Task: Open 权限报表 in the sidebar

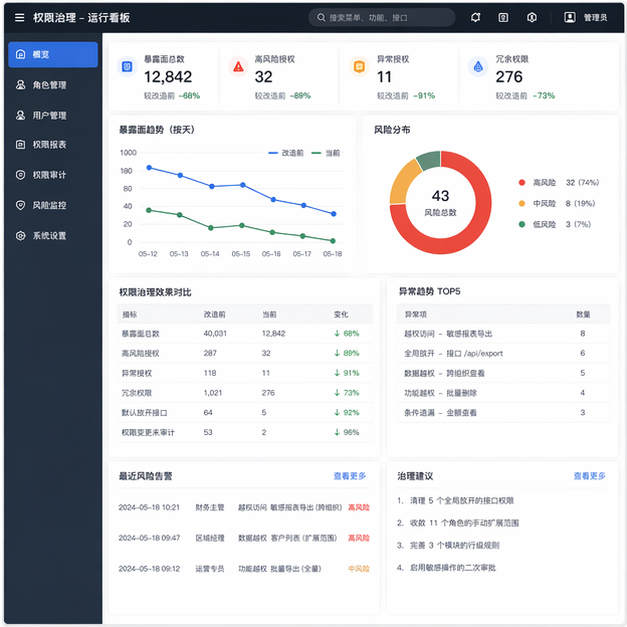Action: tap(53, 144)
